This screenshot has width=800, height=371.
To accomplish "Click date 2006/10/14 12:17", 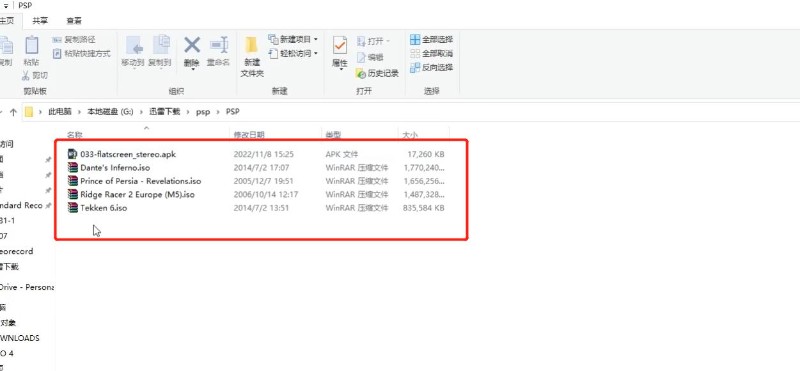I will (x=266, y=194).
